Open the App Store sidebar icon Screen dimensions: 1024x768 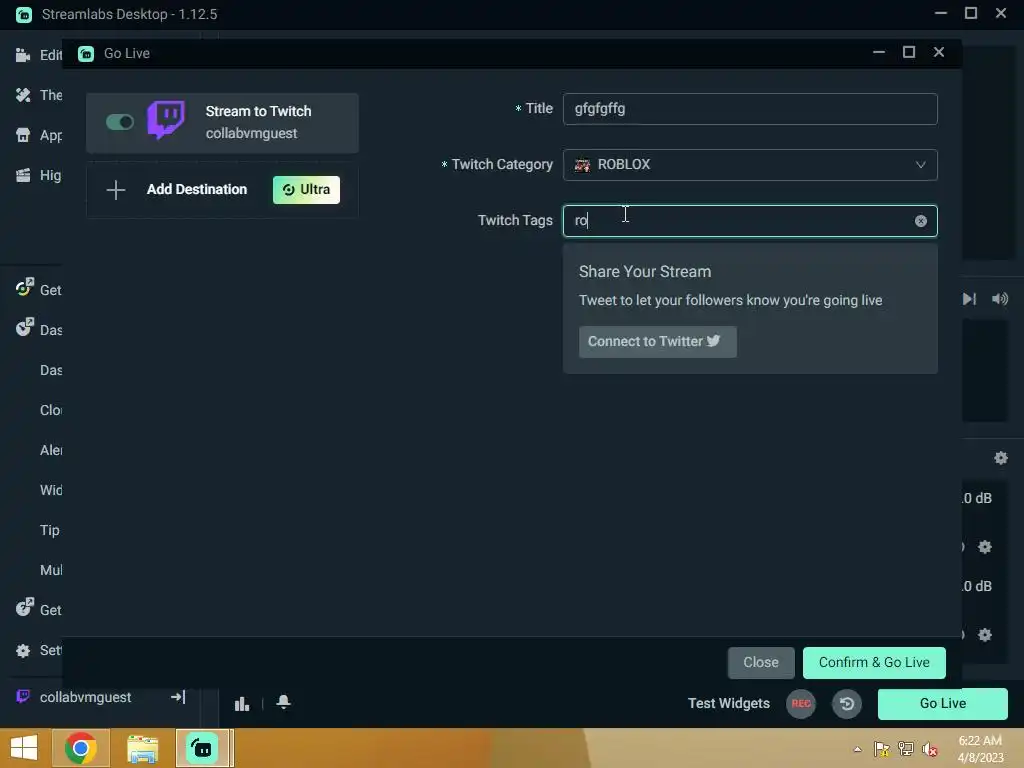tap(23, 135)
